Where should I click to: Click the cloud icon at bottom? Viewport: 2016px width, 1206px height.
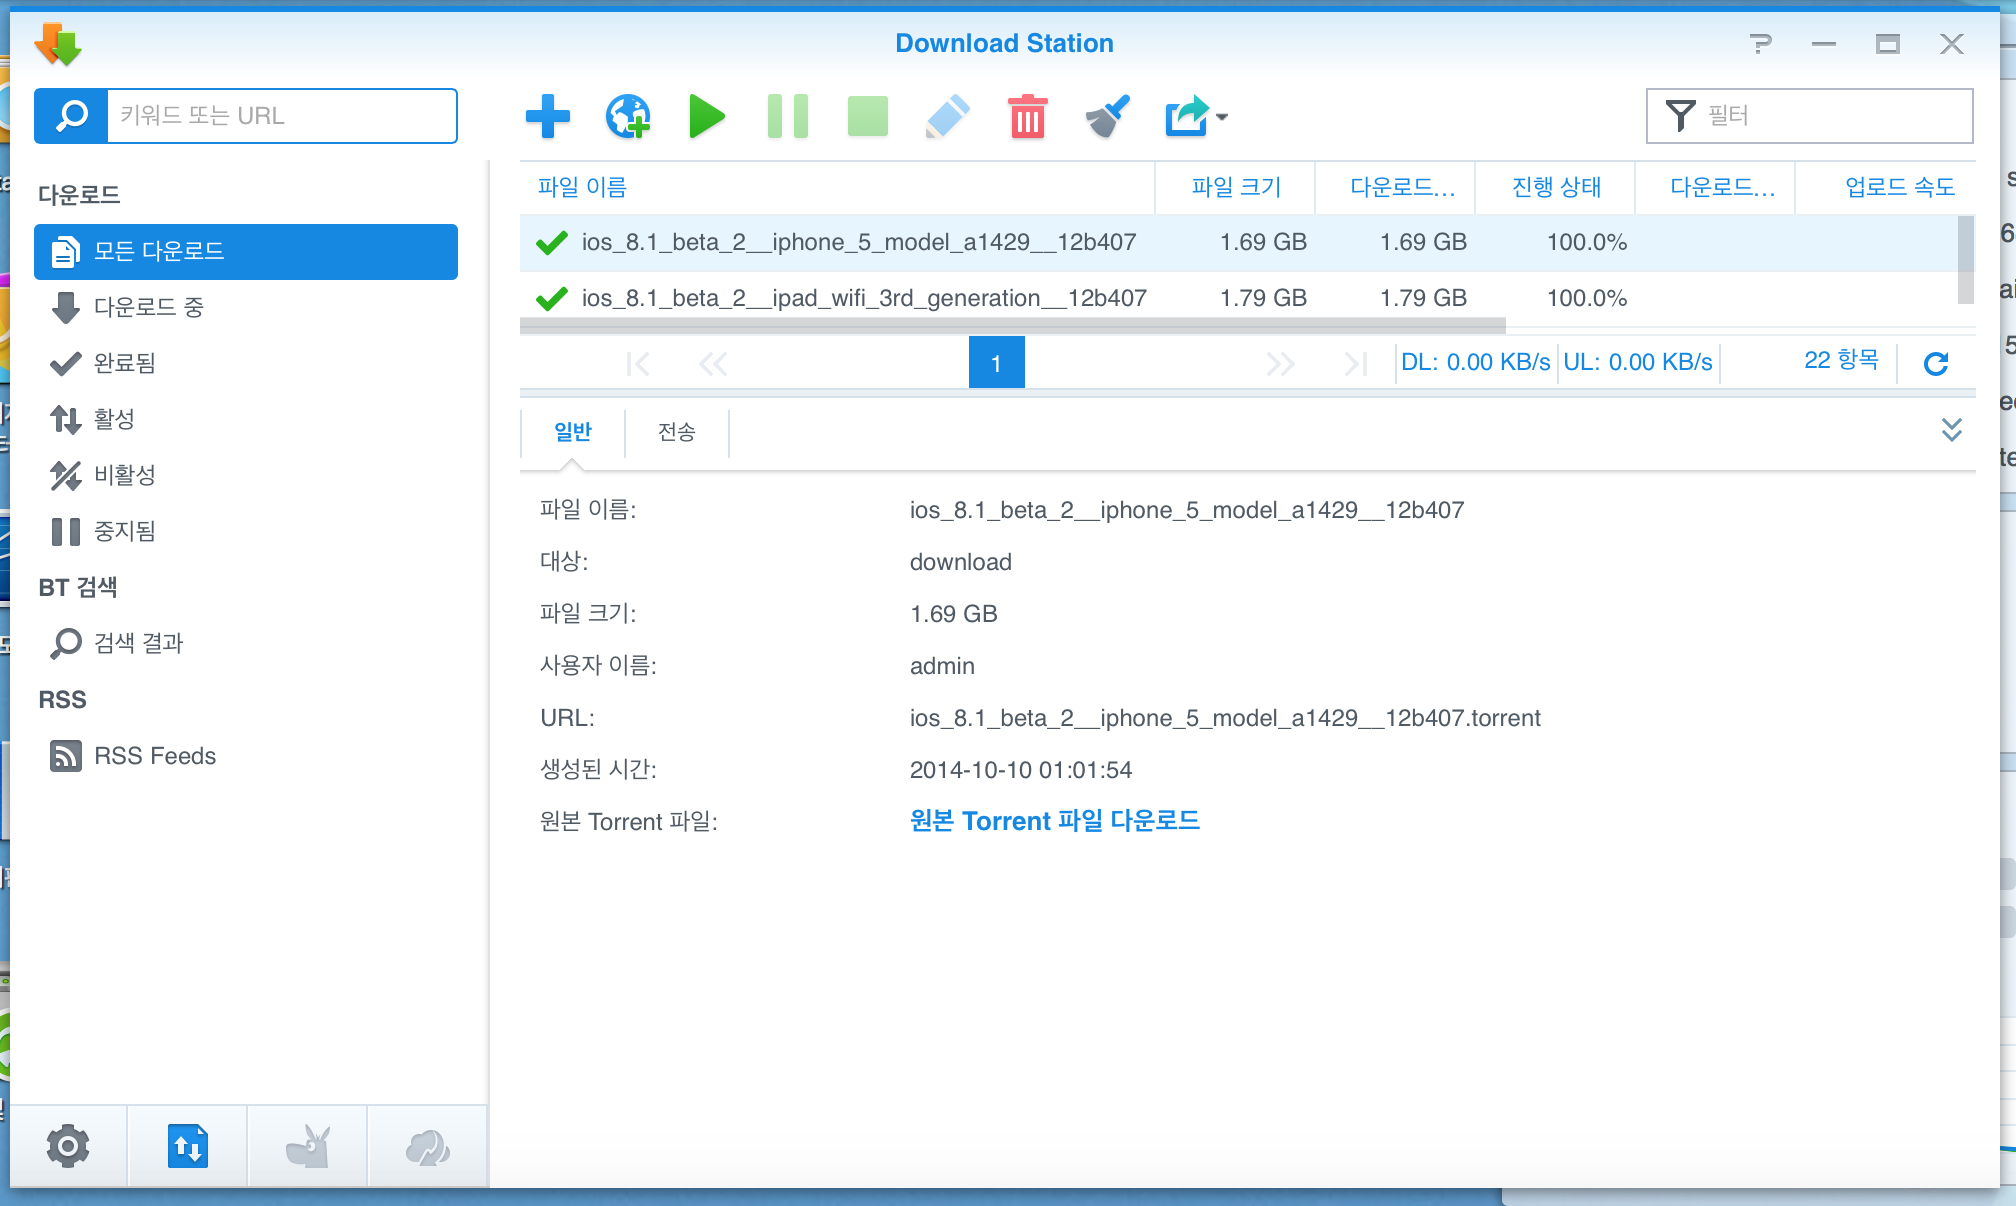pyautogui.click(x=428, y=1146)
